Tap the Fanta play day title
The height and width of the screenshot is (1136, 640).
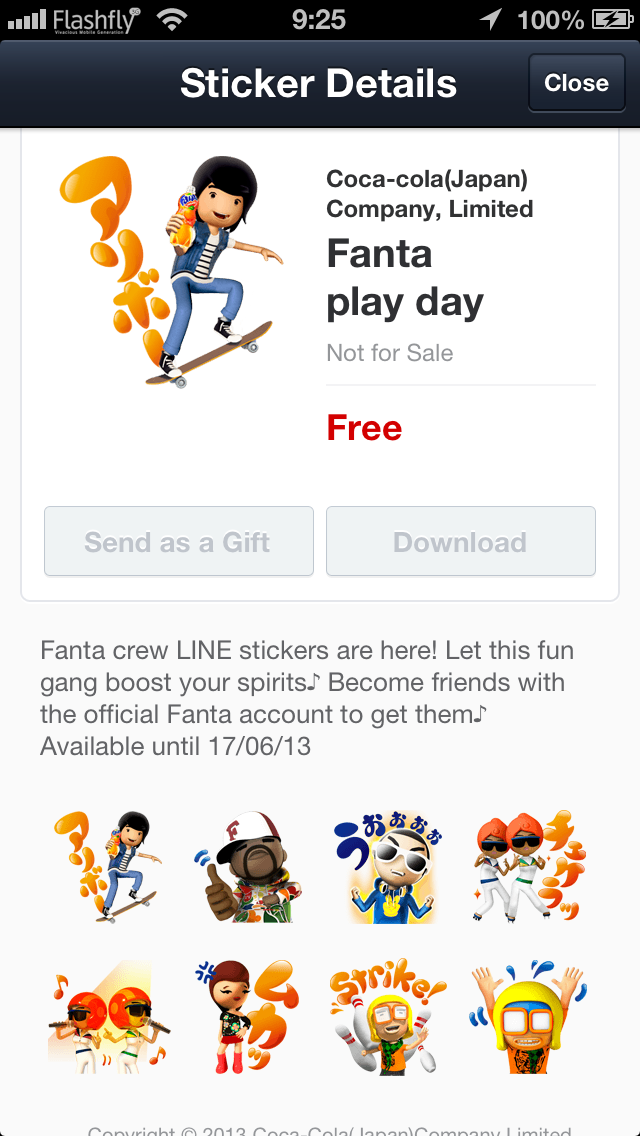404,278
